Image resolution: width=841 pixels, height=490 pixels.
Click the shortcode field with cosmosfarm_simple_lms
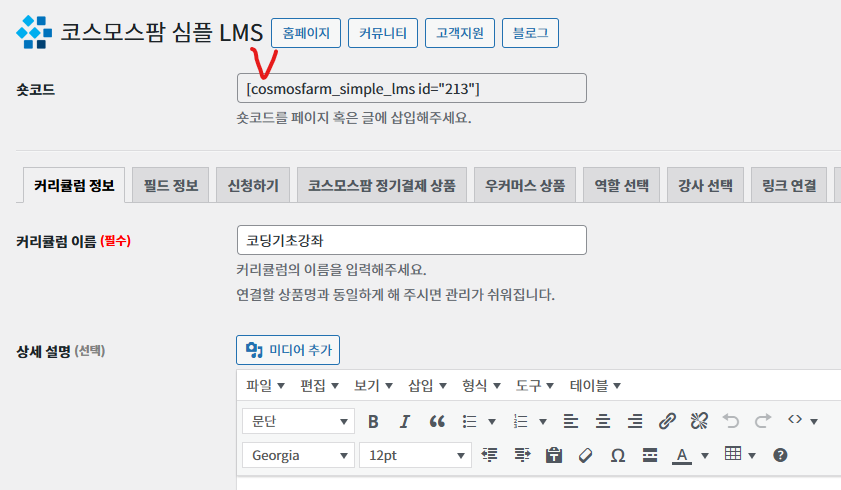tap(412, 88)
